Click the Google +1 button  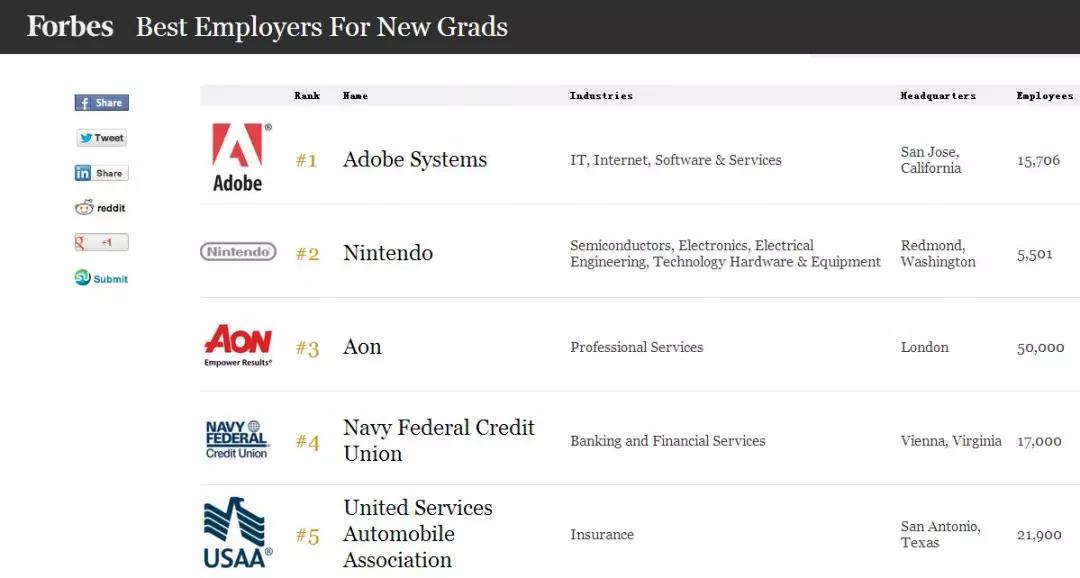(101, 242)
